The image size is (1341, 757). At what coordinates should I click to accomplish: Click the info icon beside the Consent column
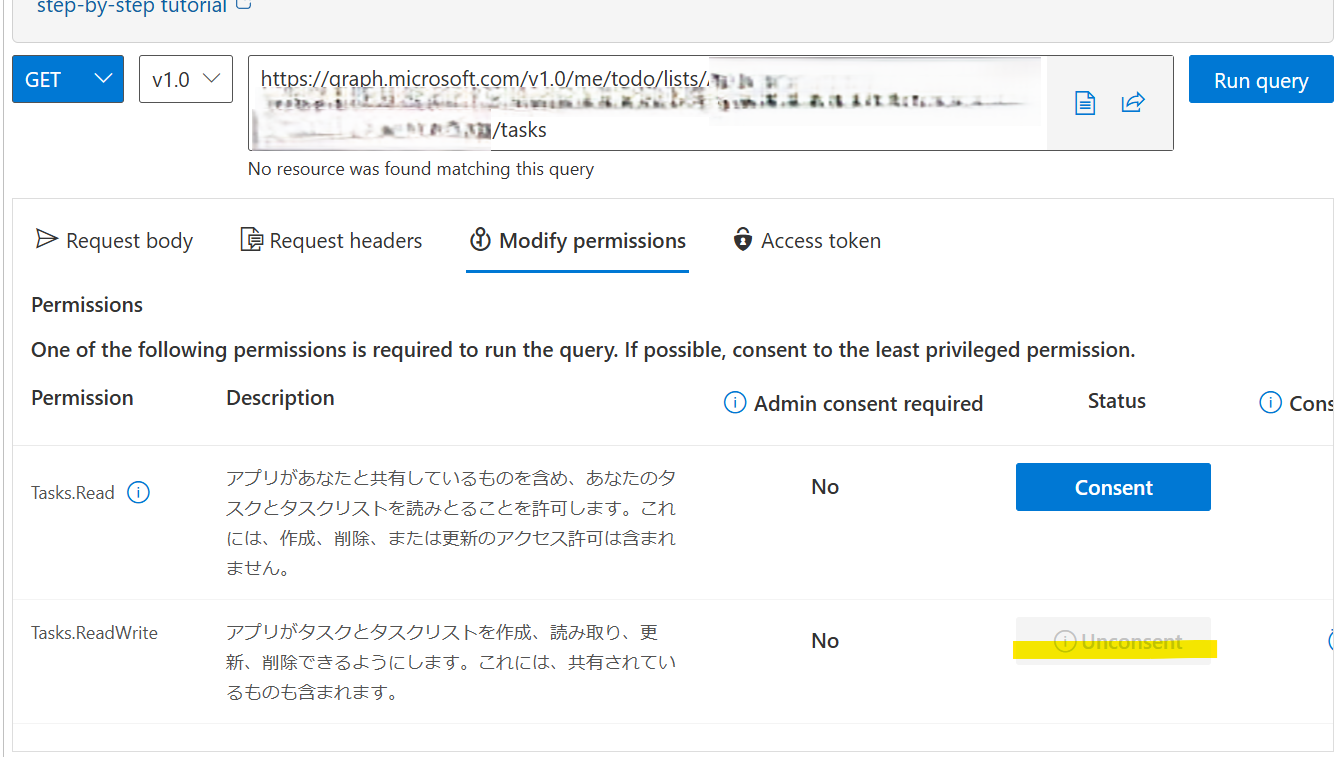1270,402
